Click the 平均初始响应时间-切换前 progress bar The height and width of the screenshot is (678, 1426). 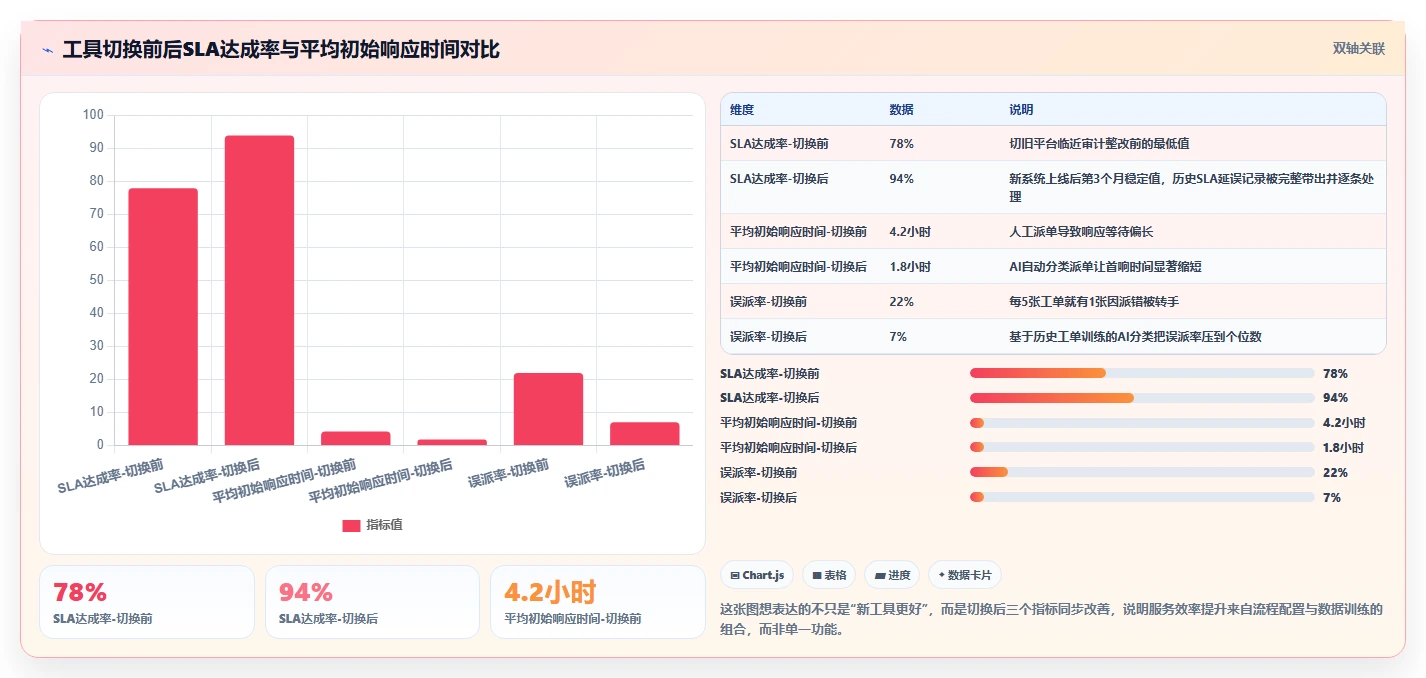click(1142, 423)
